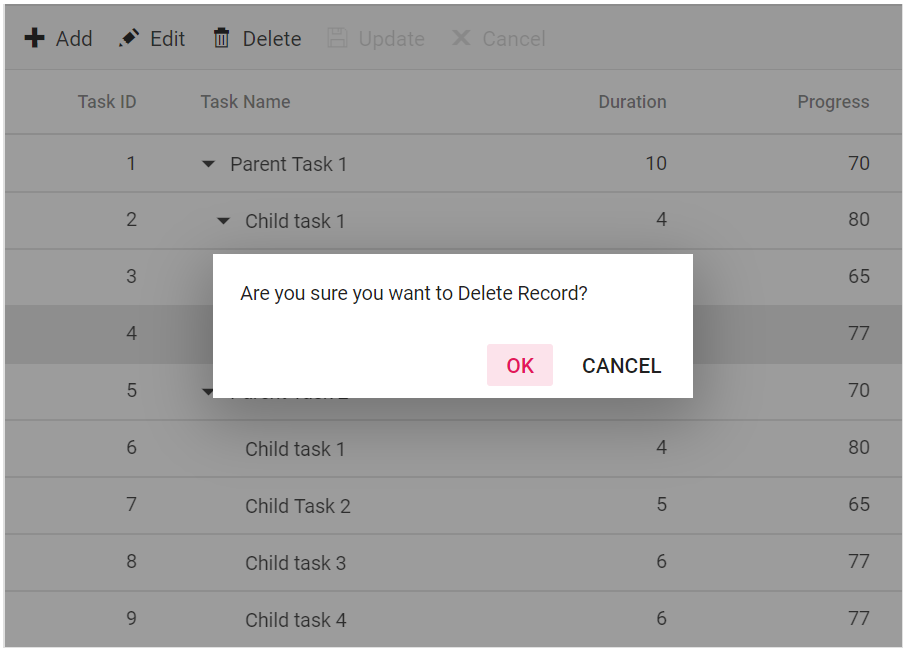
Task: Dismiss the dialog with CANCEL
Action: coord(621,365)
